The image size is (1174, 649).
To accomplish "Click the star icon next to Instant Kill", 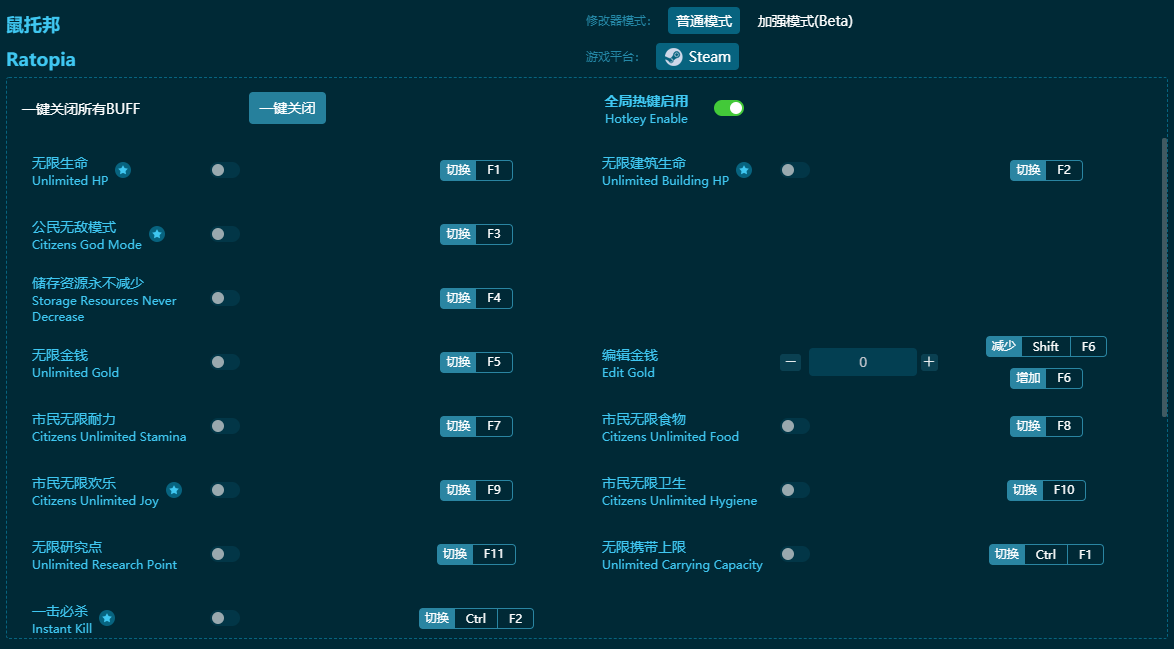I will pyautogui.click(x=107, y=618).
